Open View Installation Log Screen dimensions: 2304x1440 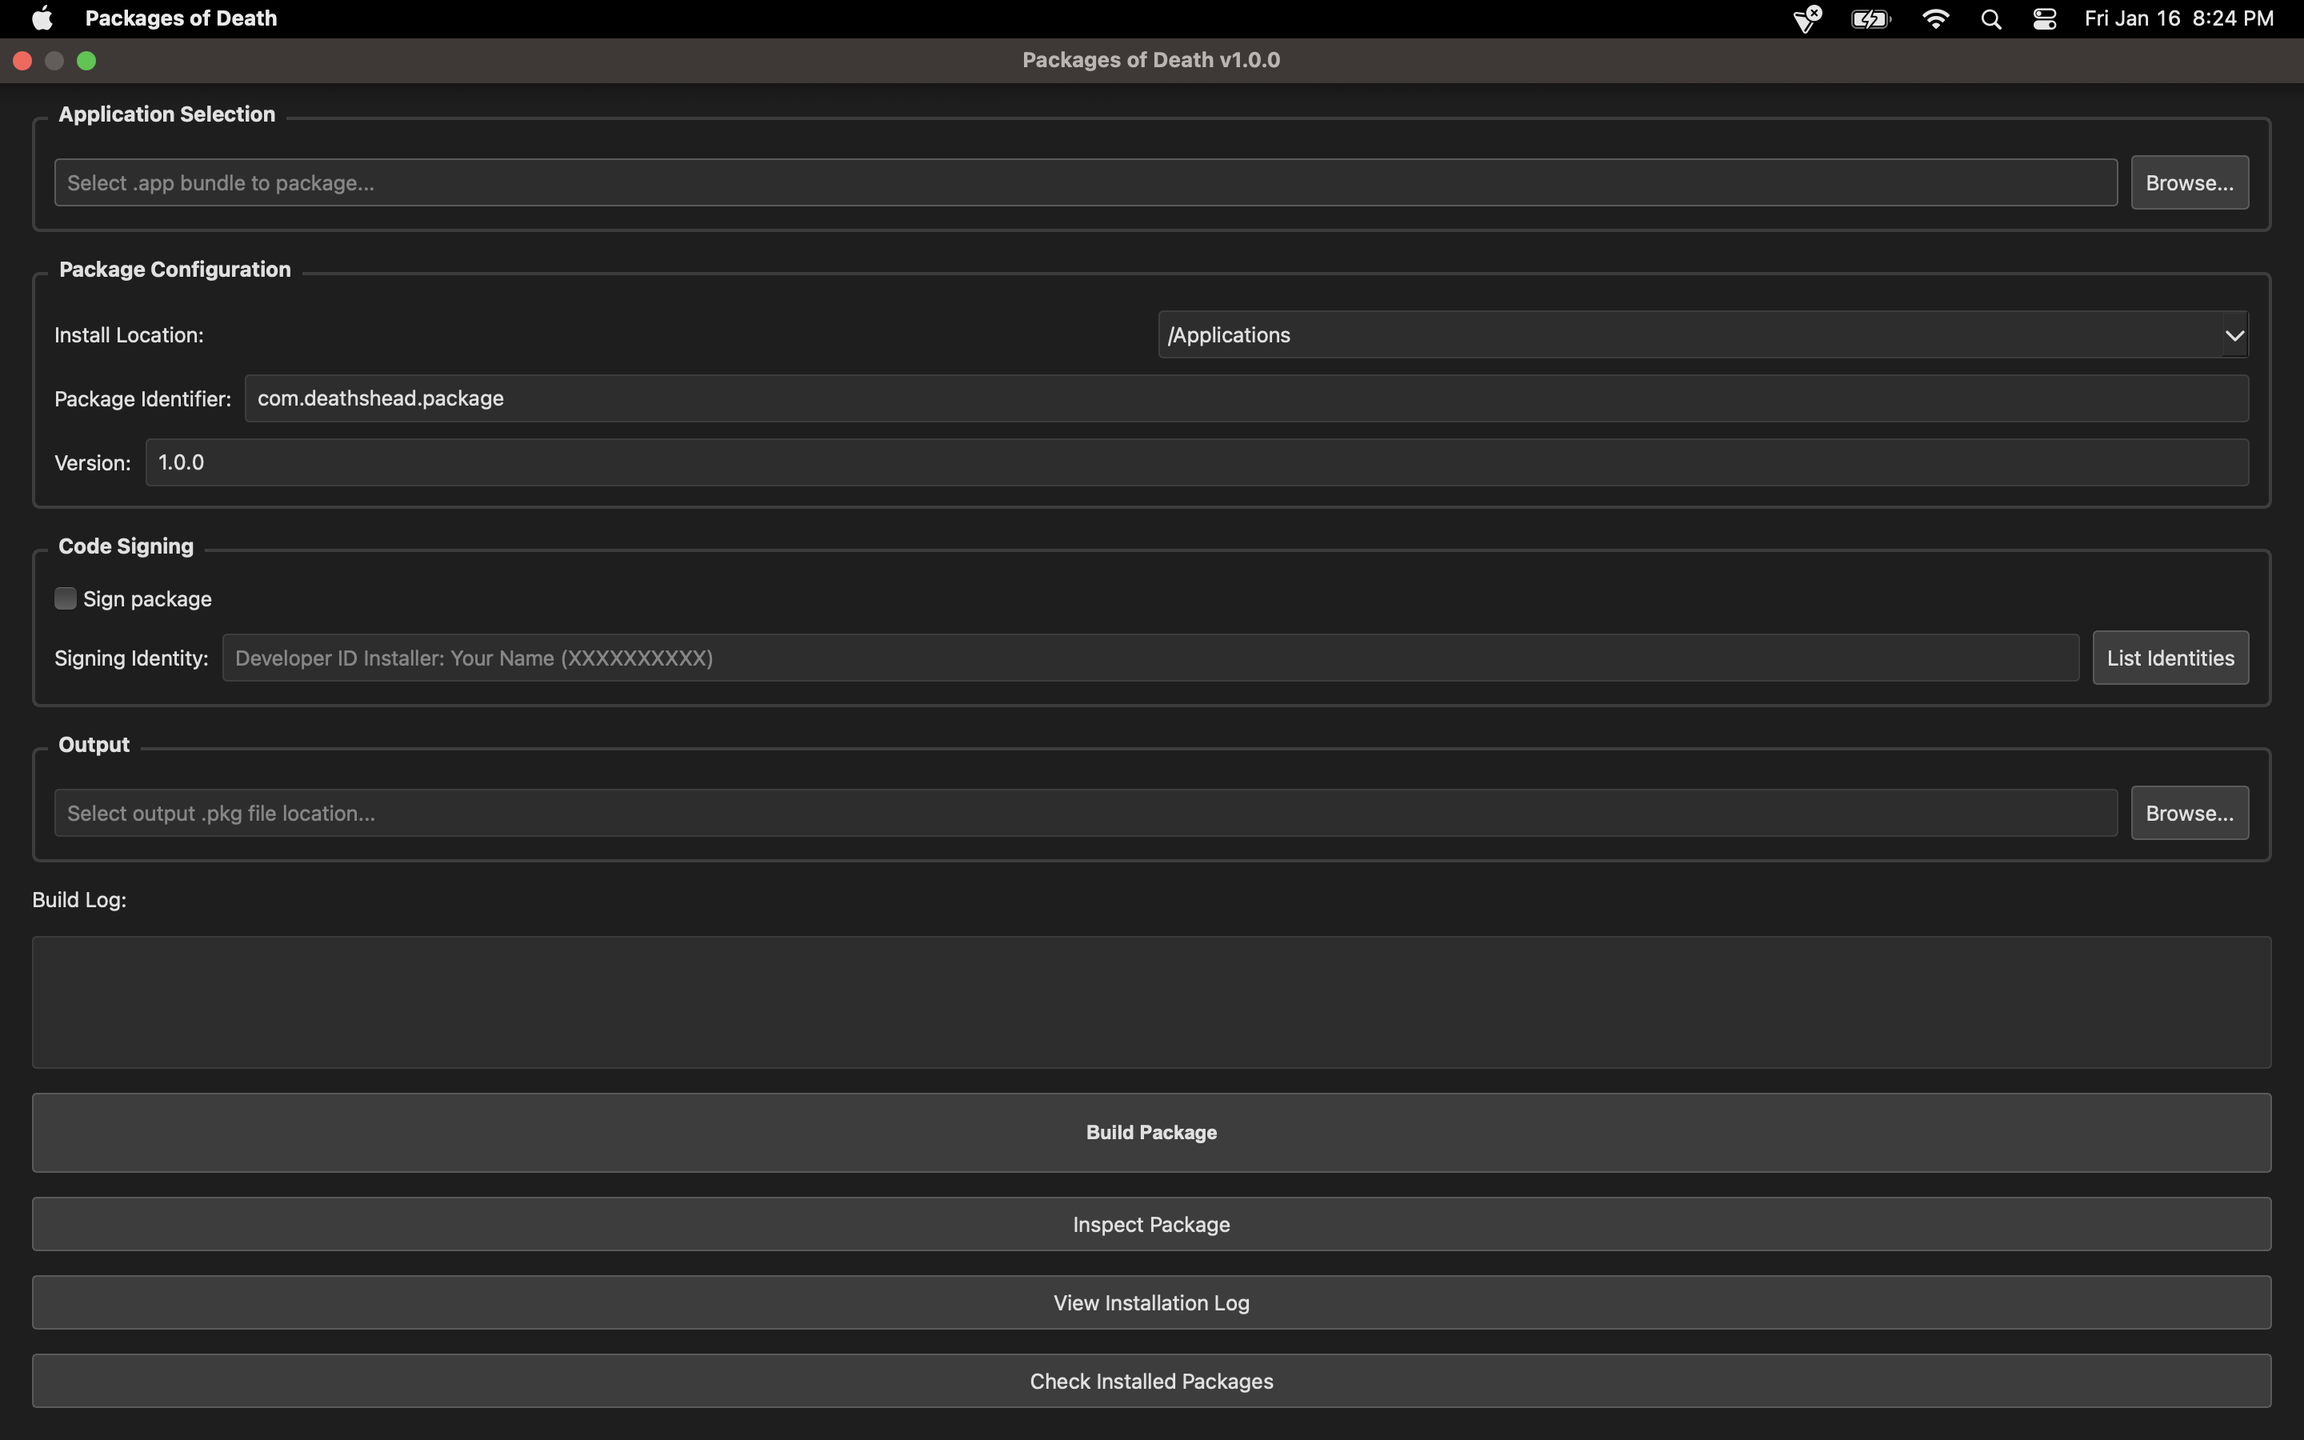tap(1151, 1302)
